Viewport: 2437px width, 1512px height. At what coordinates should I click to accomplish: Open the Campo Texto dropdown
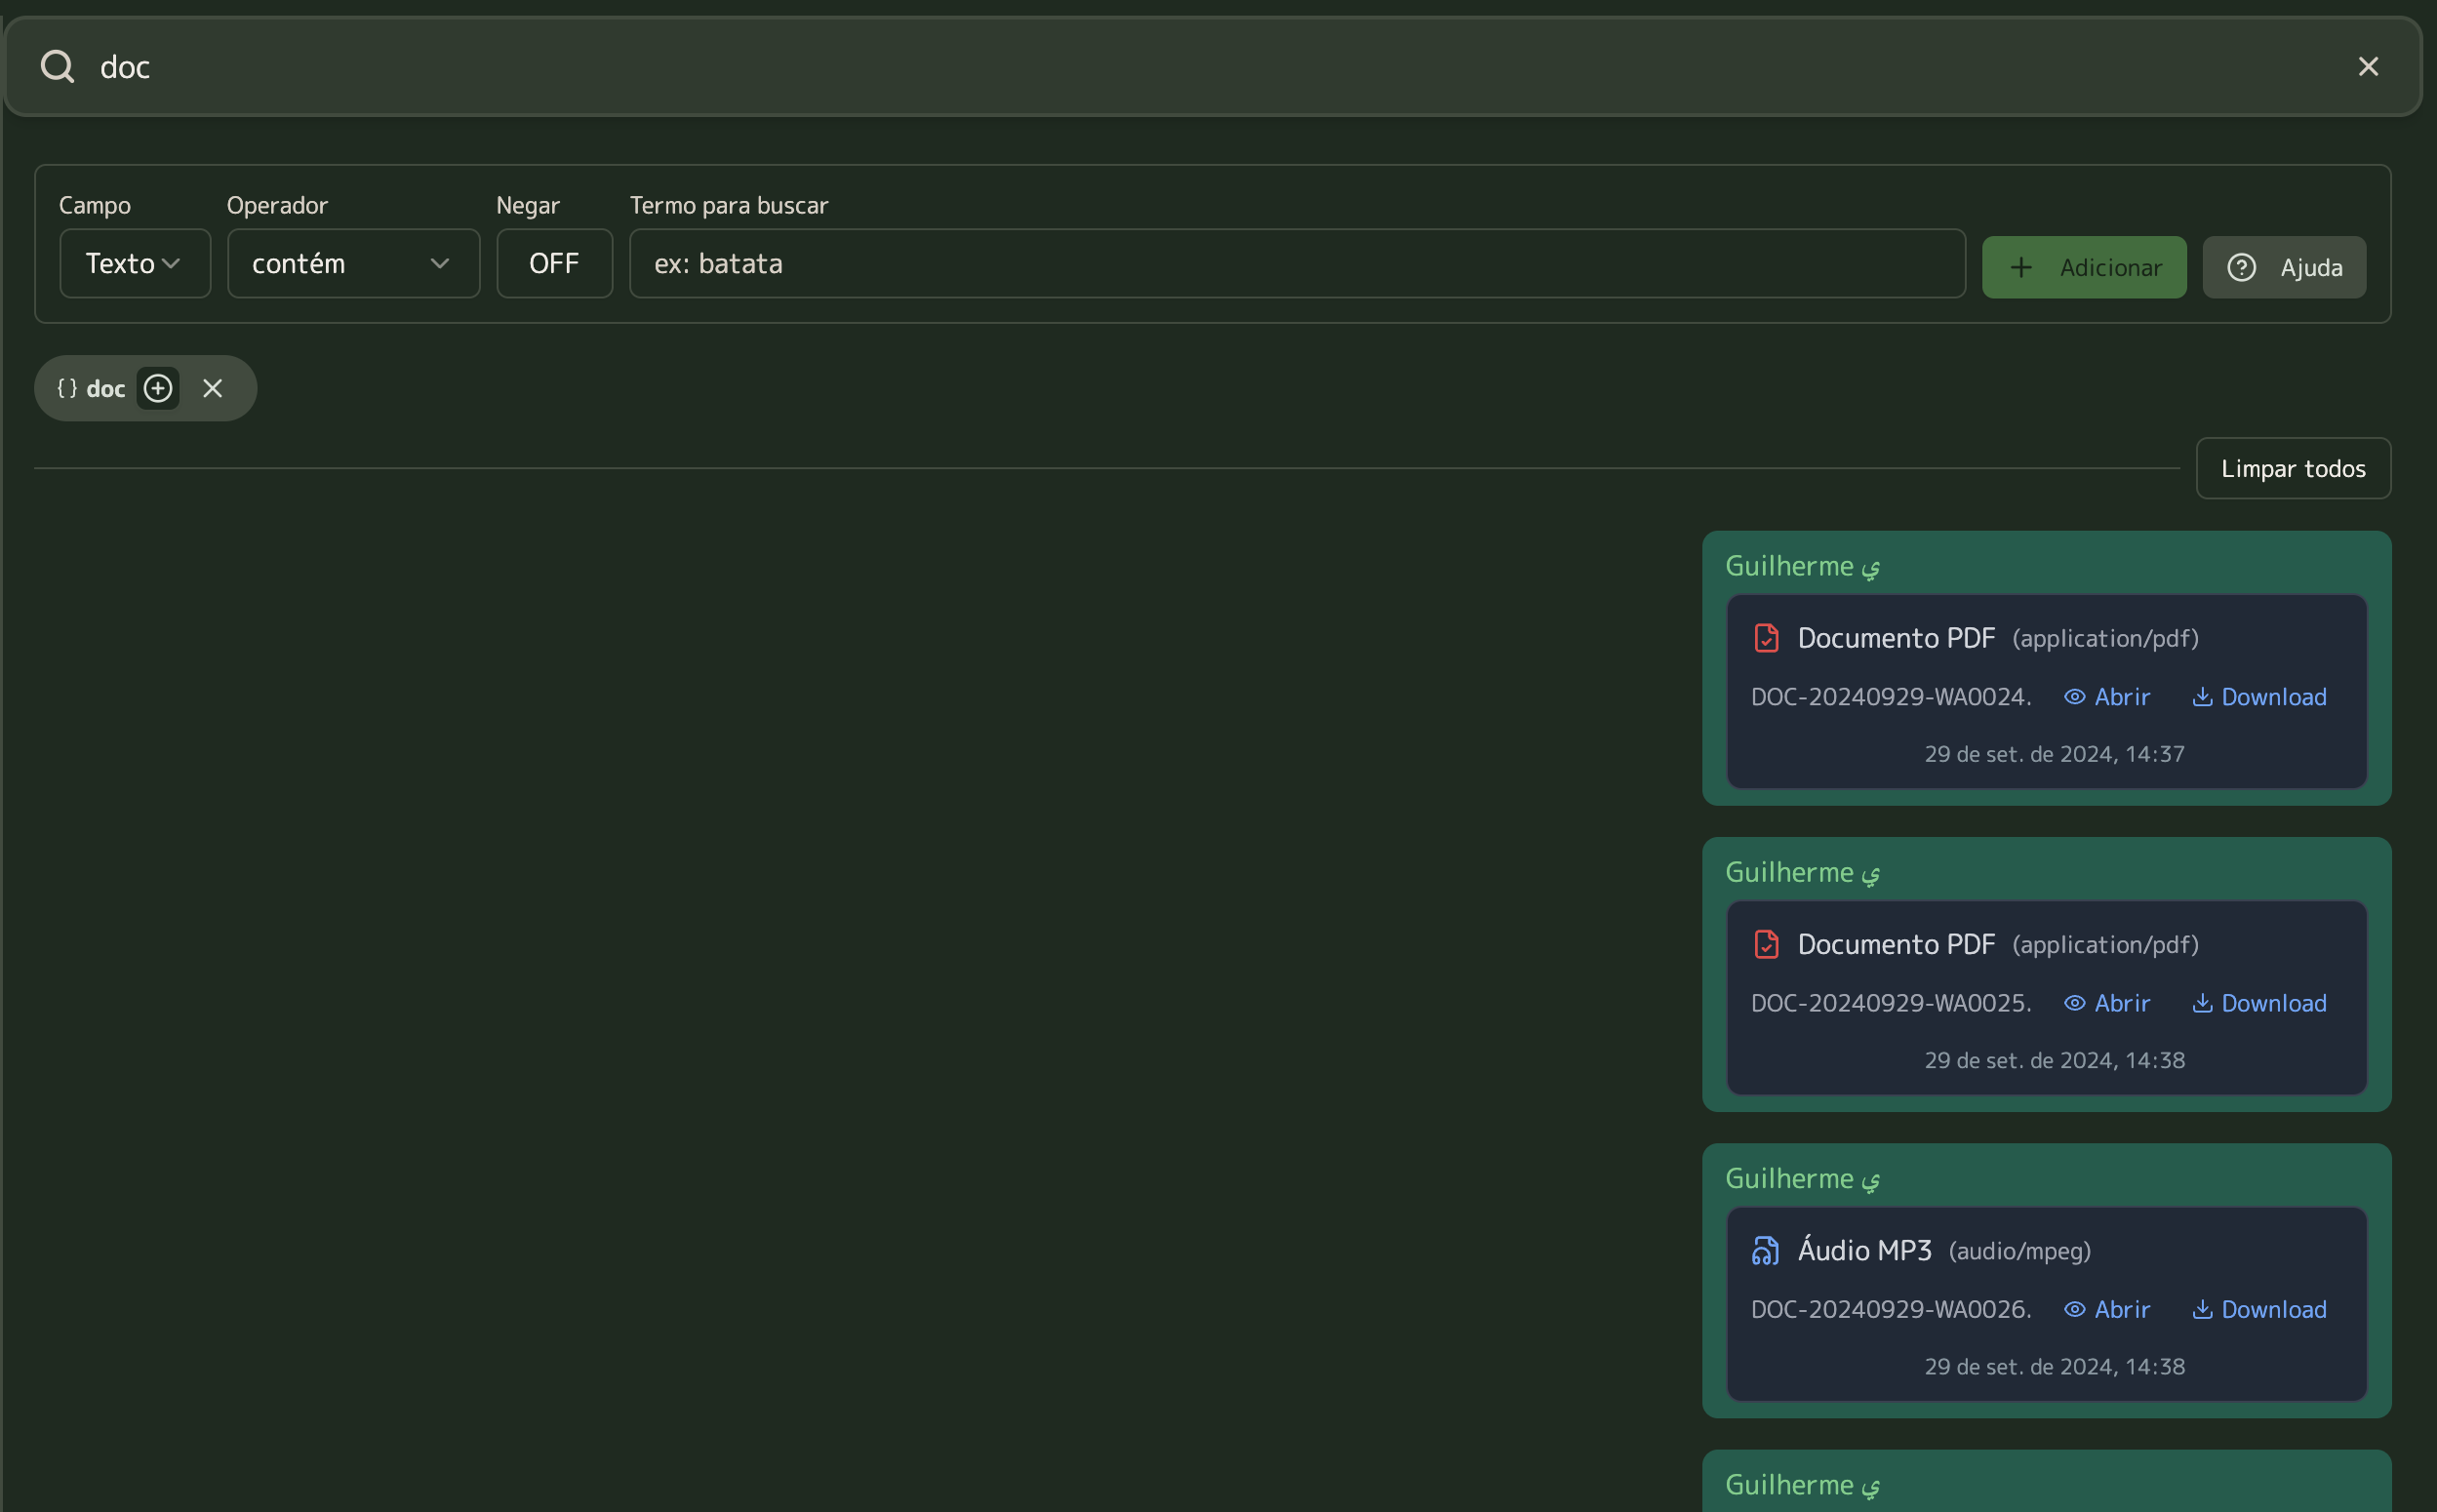pos(135,263)
